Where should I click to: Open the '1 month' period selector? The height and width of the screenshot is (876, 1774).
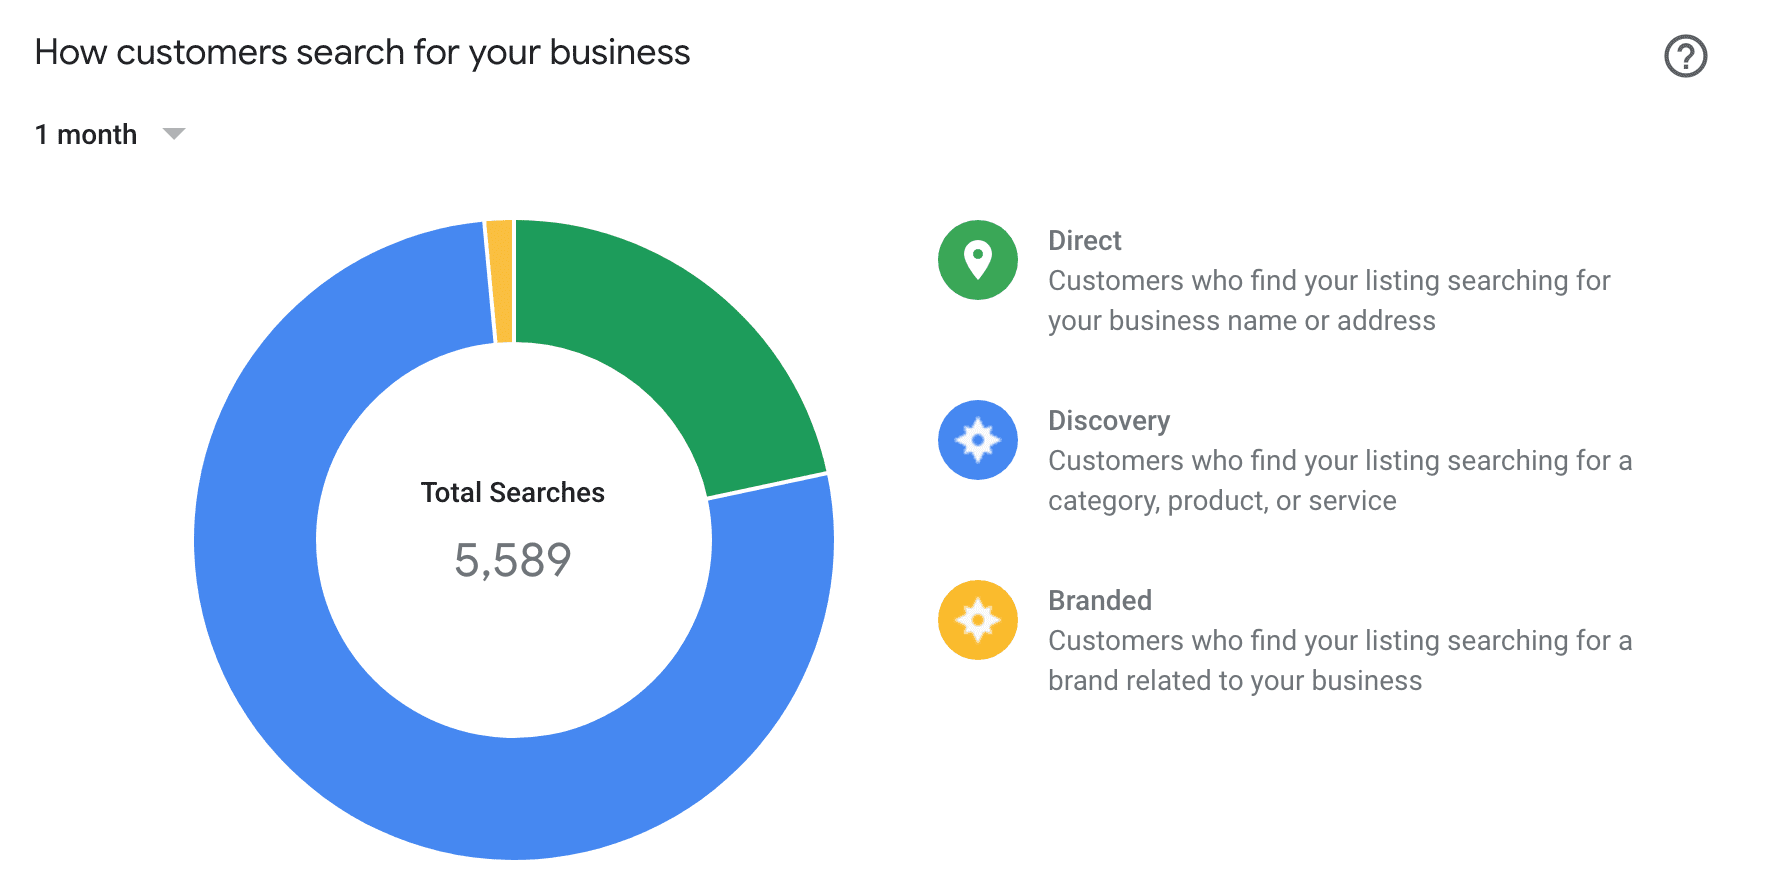click(x=110, y=134)
